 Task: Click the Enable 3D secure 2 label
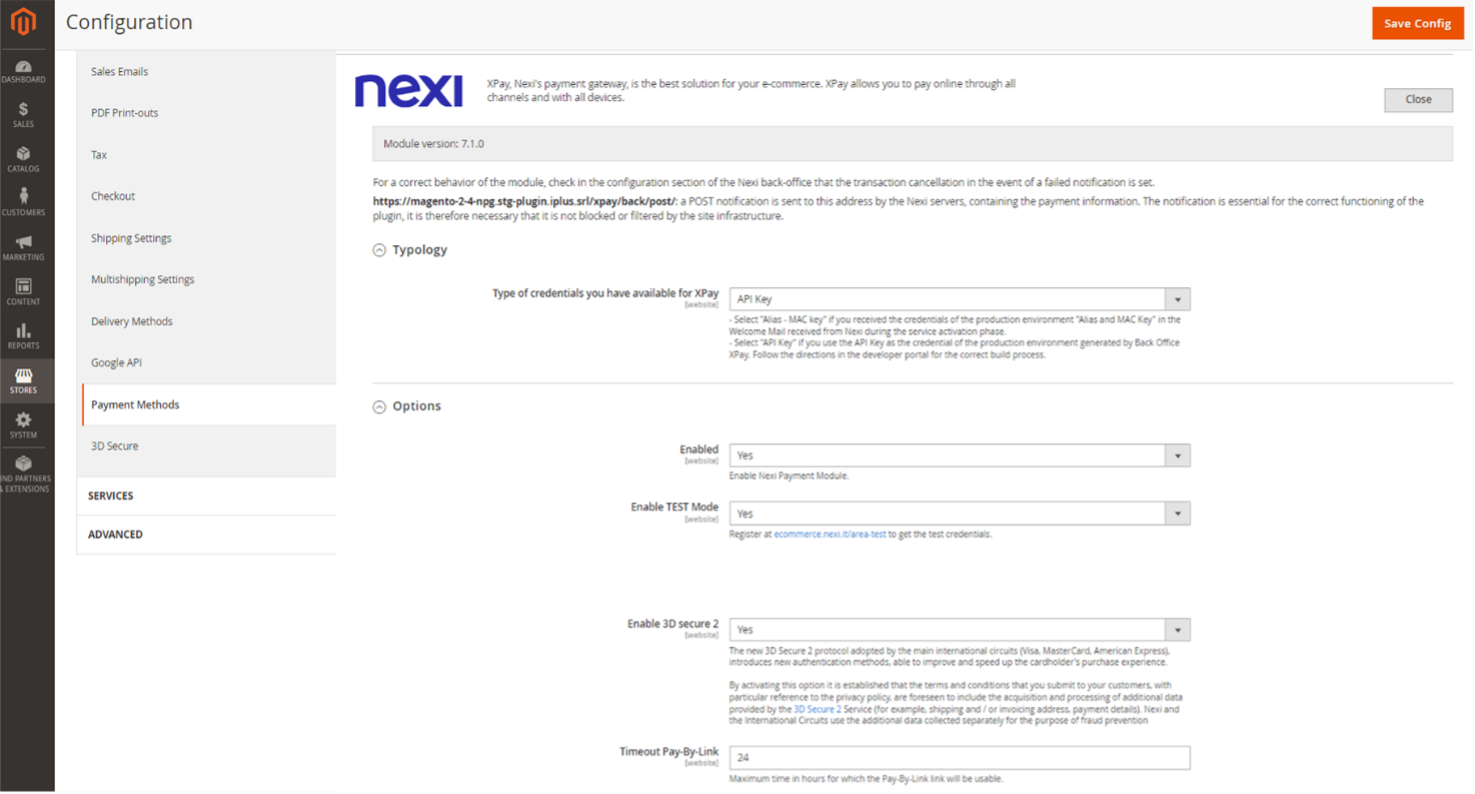click(673, 624)
